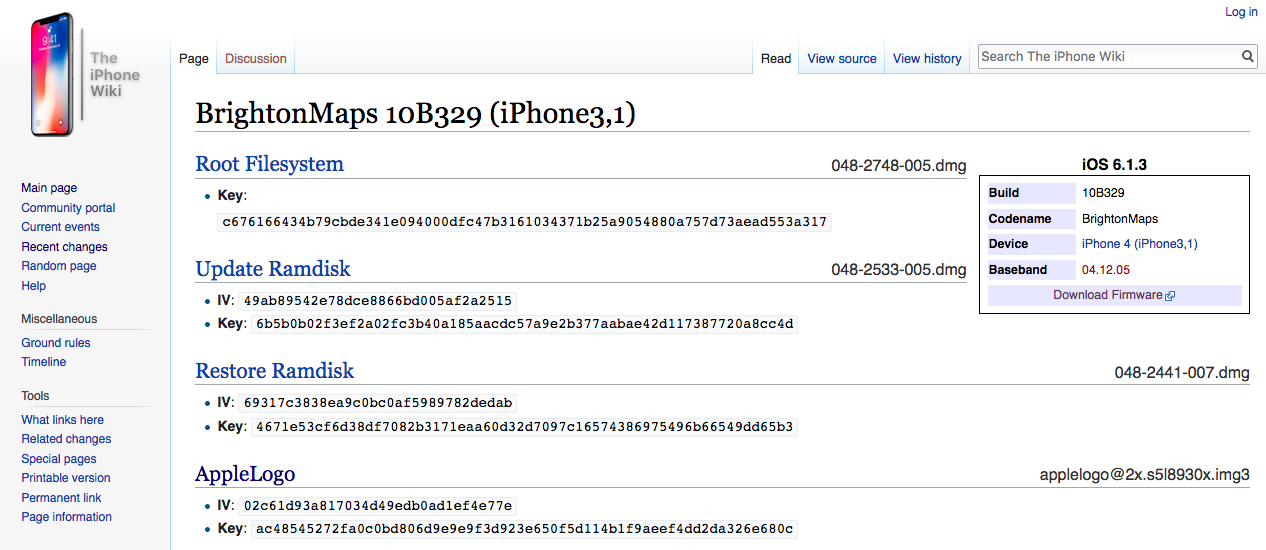Click the iPhone Wiki logo image
This screenshot has width=1266, height=550.
pyautogui.click(x=85, y=75)
